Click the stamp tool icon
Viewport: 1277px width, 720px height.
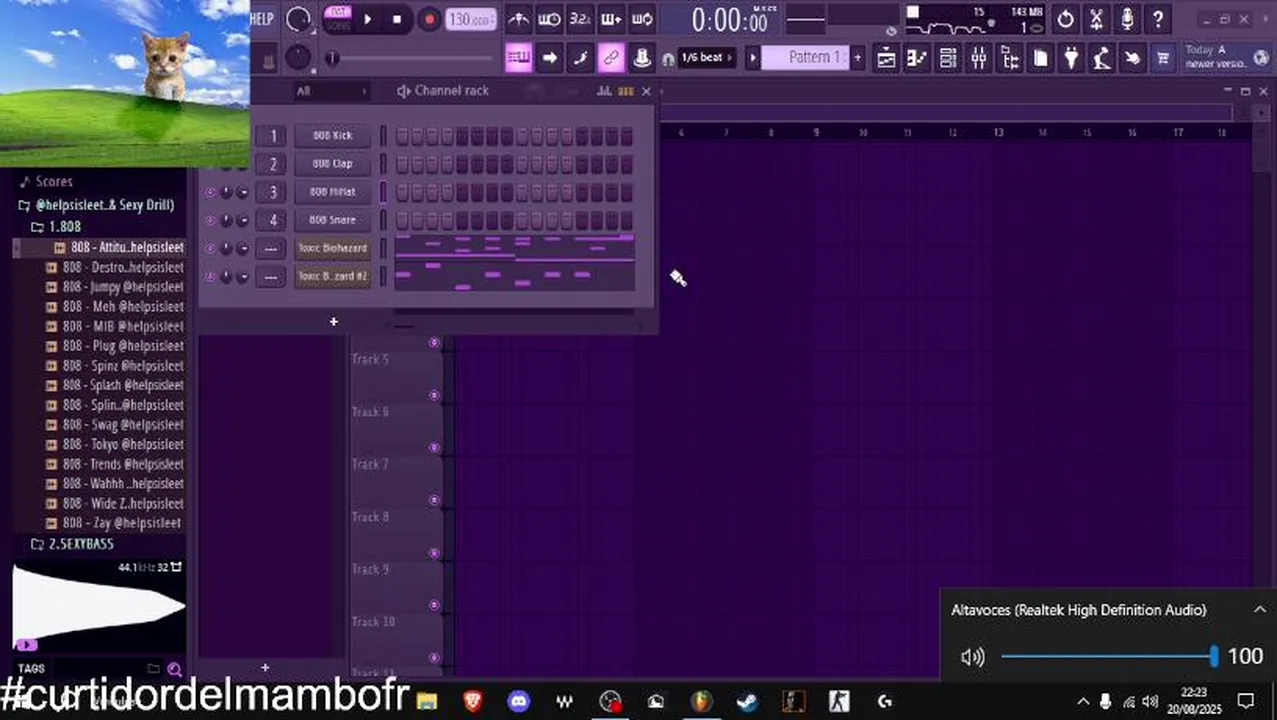(642, 58)
